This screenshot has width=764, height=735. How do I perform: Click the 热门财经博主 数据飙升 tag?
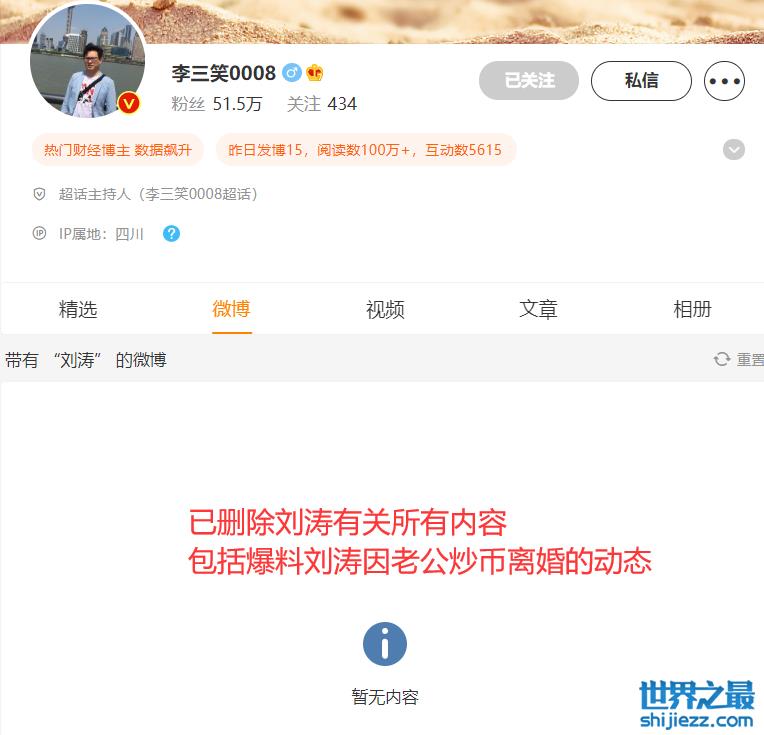117,150
